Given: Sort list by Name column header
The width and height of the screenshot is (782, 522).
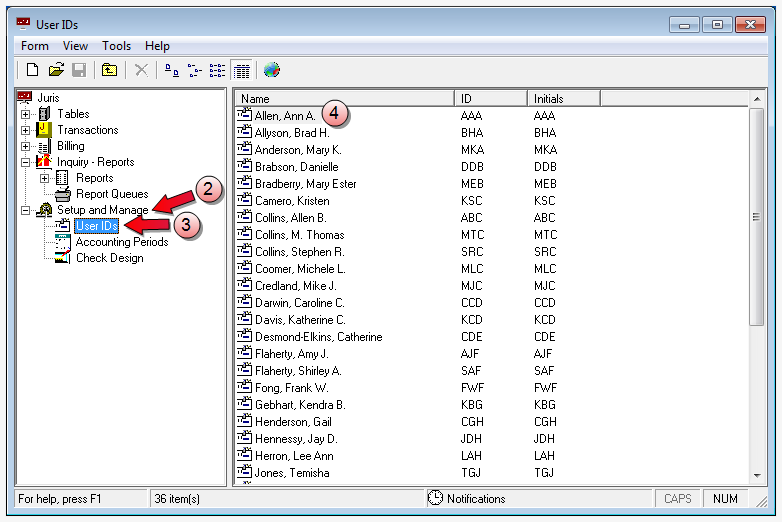Looking at the screenshot, I should (345, 98).
